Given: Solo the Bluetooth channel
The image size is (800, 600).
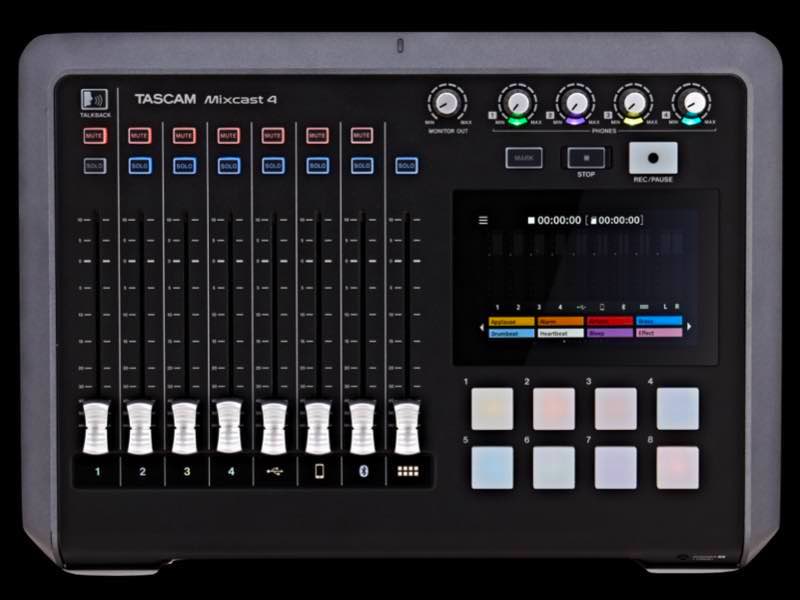Looking at the screenshot, I should [362, 166].
